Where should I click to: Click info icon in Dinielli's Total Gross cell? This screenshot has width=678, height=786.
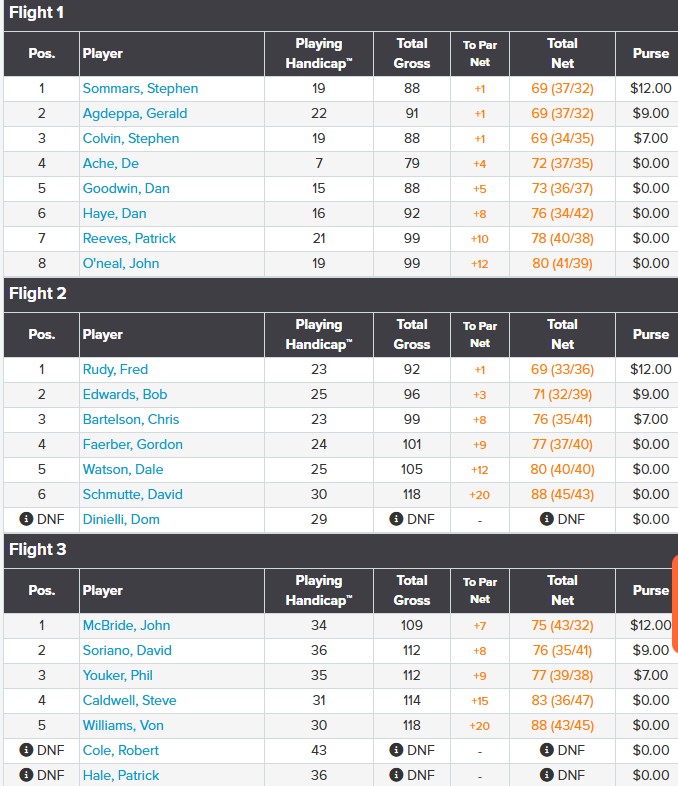396,519
